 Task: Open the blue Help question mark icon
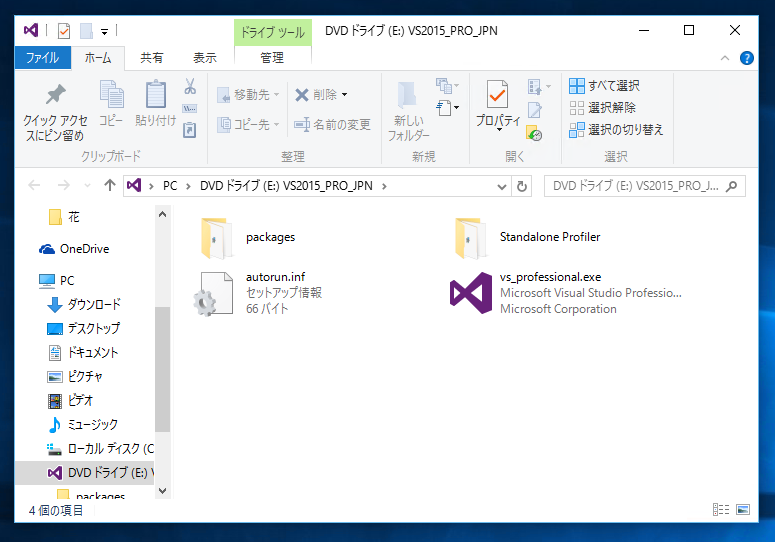pyautogui.click(x=746, y=58)
